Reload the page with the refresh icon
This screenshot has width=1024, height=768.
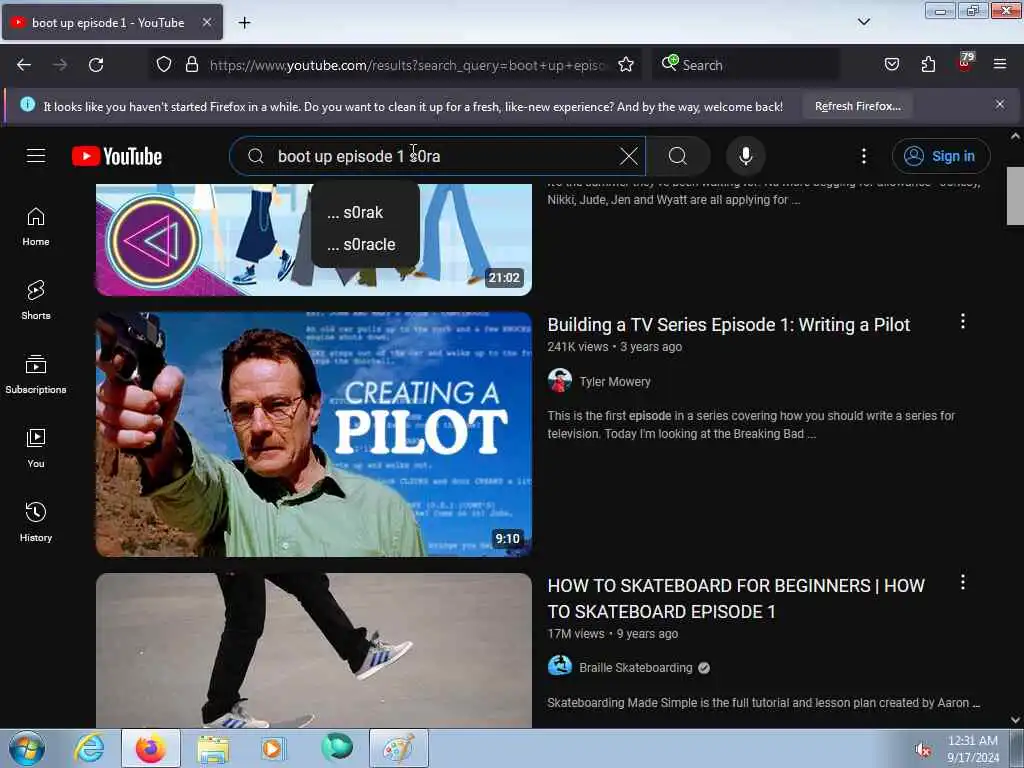[96, 65]
